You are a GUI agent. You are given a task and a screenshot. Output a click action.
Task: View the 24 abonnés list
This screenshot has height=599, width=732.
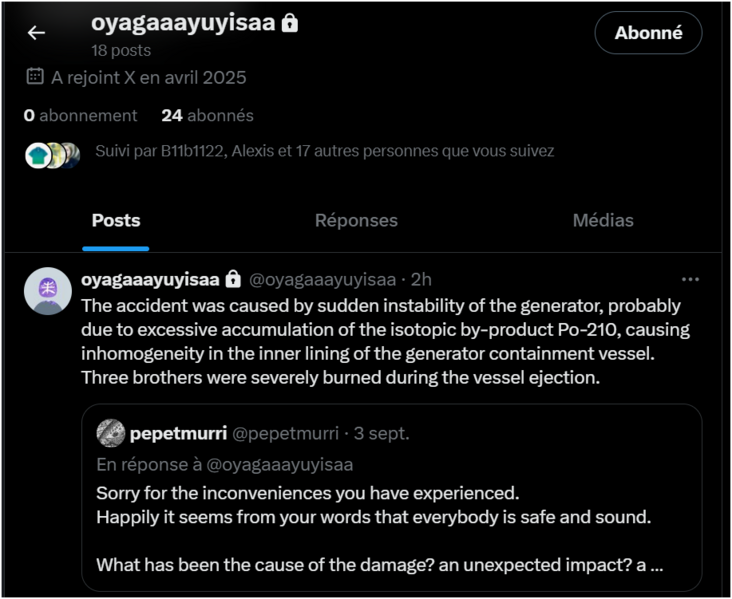point(207,116)
